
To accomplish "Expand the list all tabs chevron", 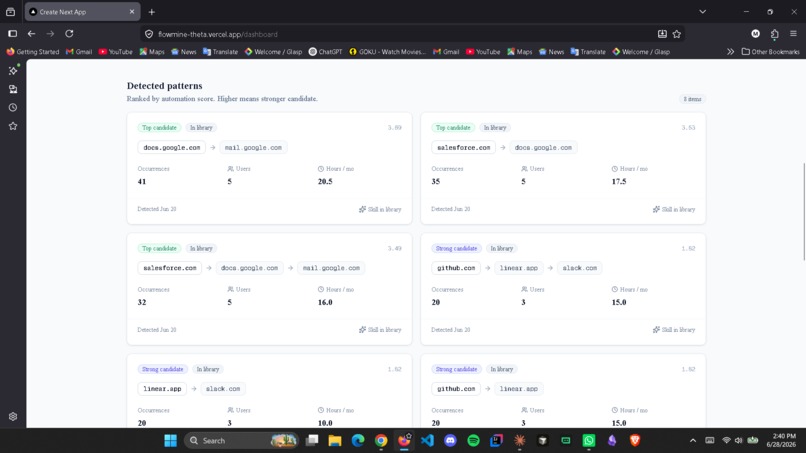I will [x=703, y=12].
